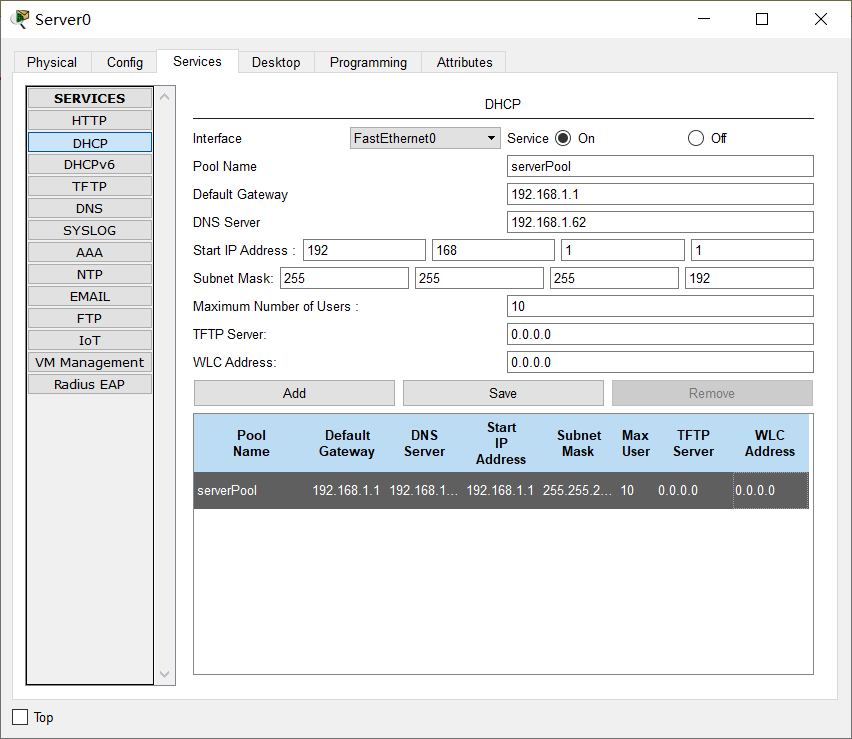This screenshot has width=852, height=739.
Task: Click the Default Gateway column header
Action: click(347, 443)
